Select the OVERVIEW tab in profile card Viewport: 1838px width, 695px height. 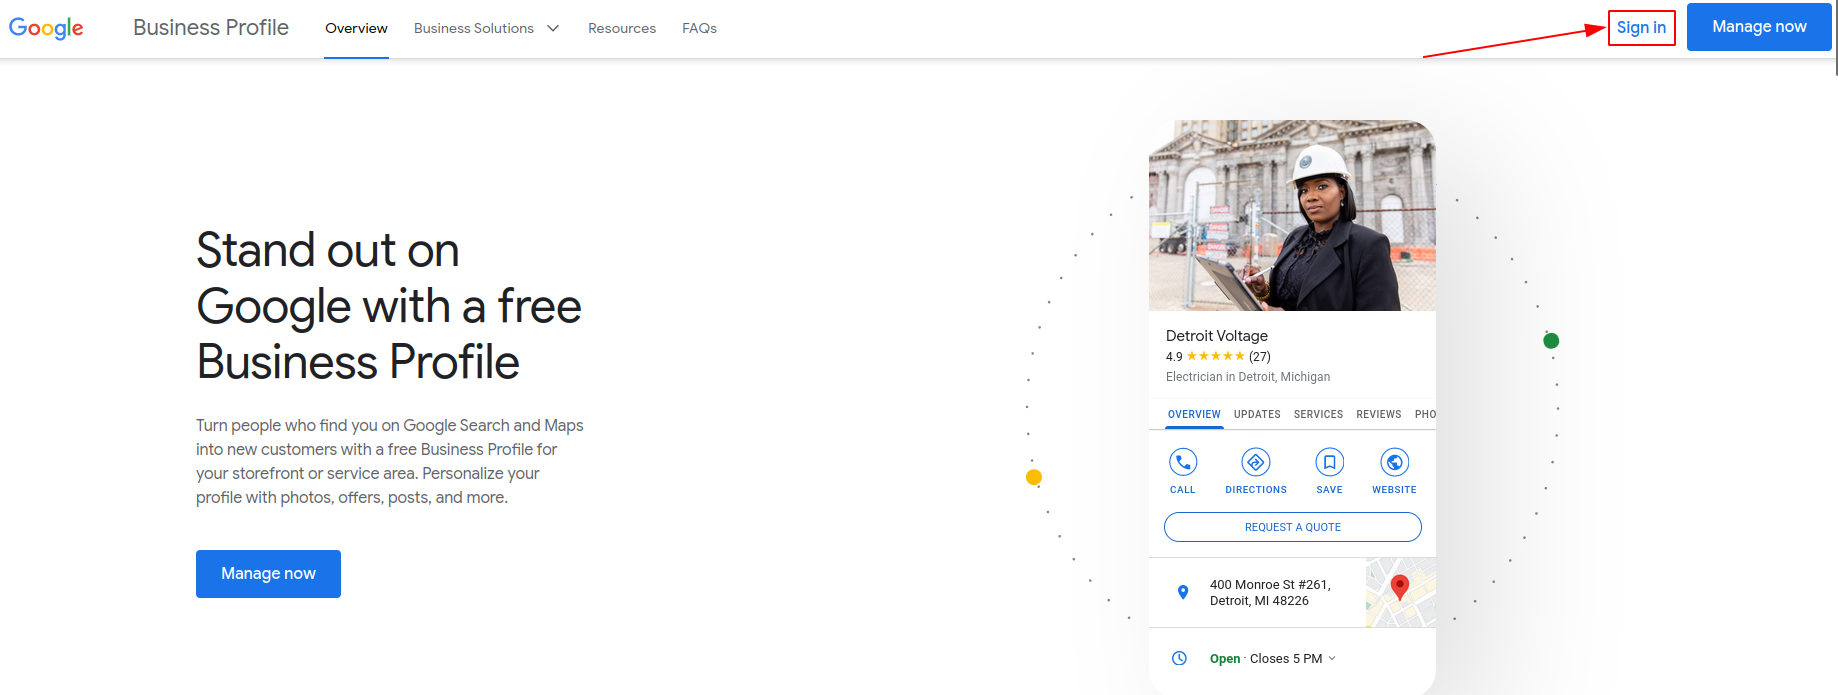(x=1194, y=414)
